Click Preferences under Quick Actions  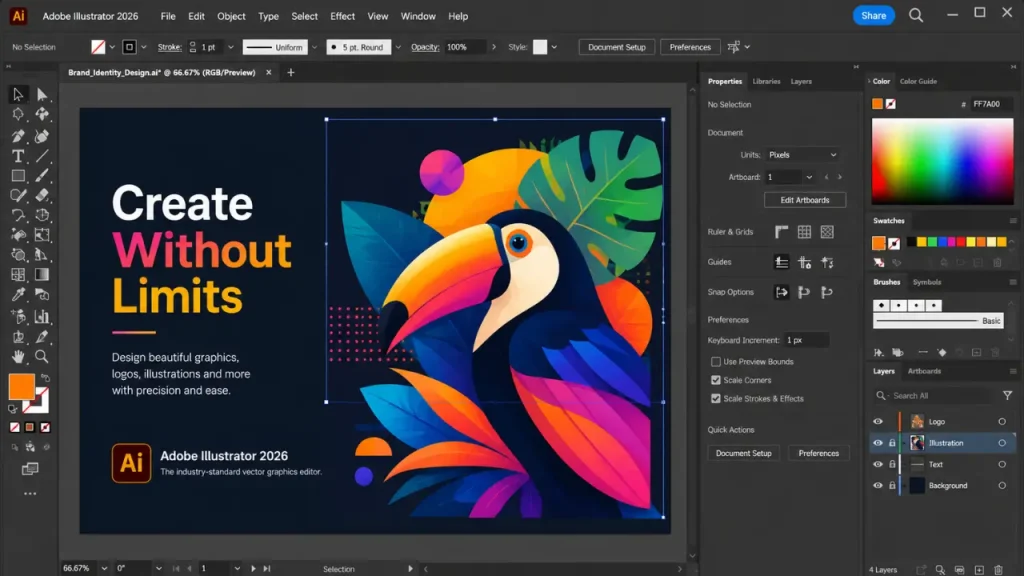[818, 453]
